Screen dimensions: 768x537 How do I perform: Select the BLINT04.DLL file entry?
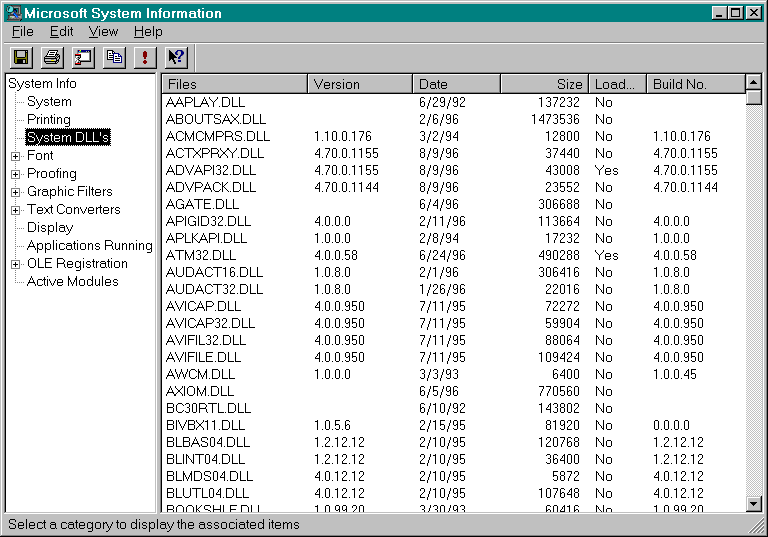206,460
